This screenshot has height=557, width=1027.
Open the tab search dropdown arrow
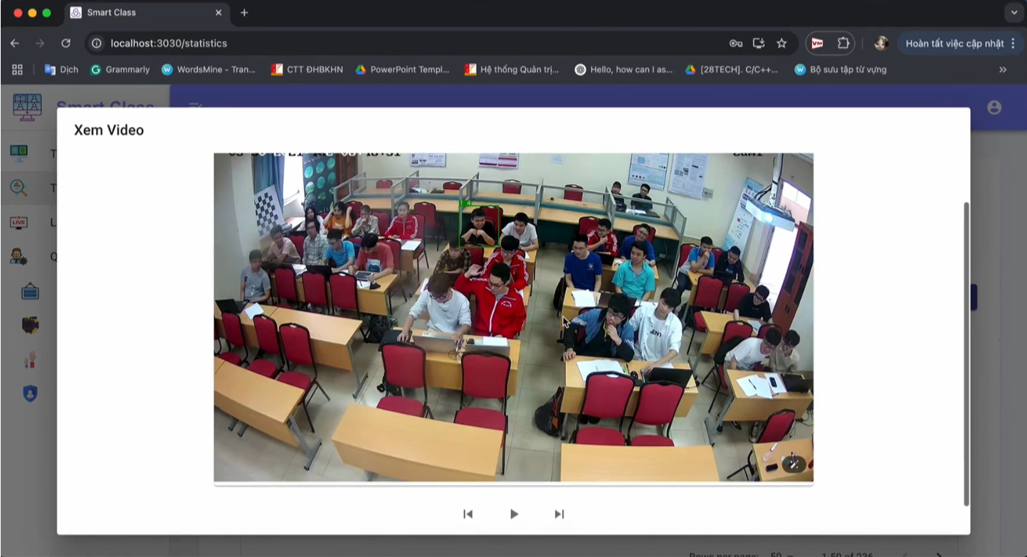[x=1014, y=13]
